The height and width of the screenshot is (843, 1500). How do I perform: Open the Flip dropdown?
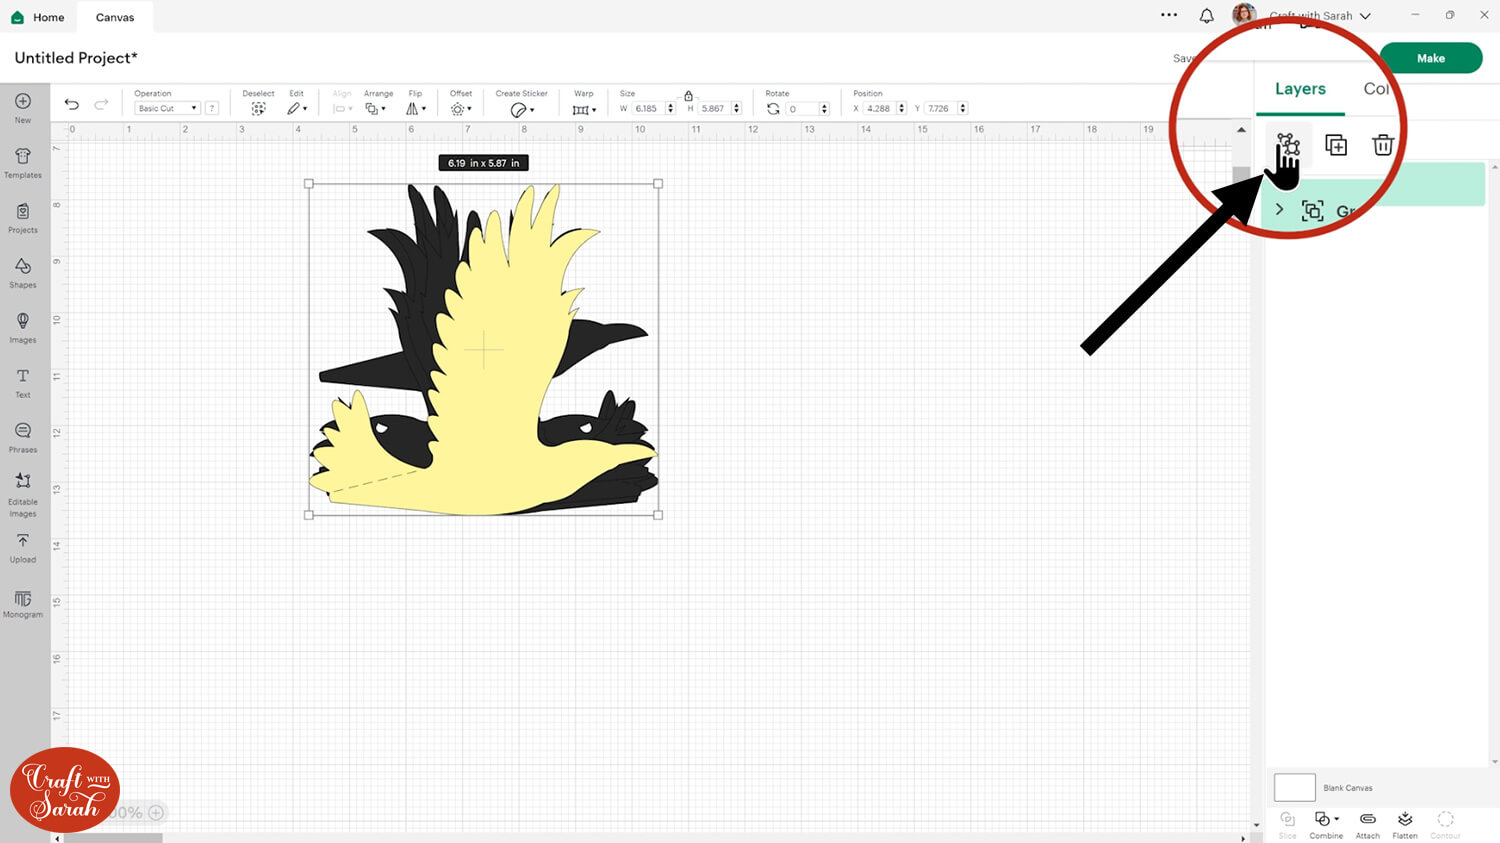(x=416, y=109)
